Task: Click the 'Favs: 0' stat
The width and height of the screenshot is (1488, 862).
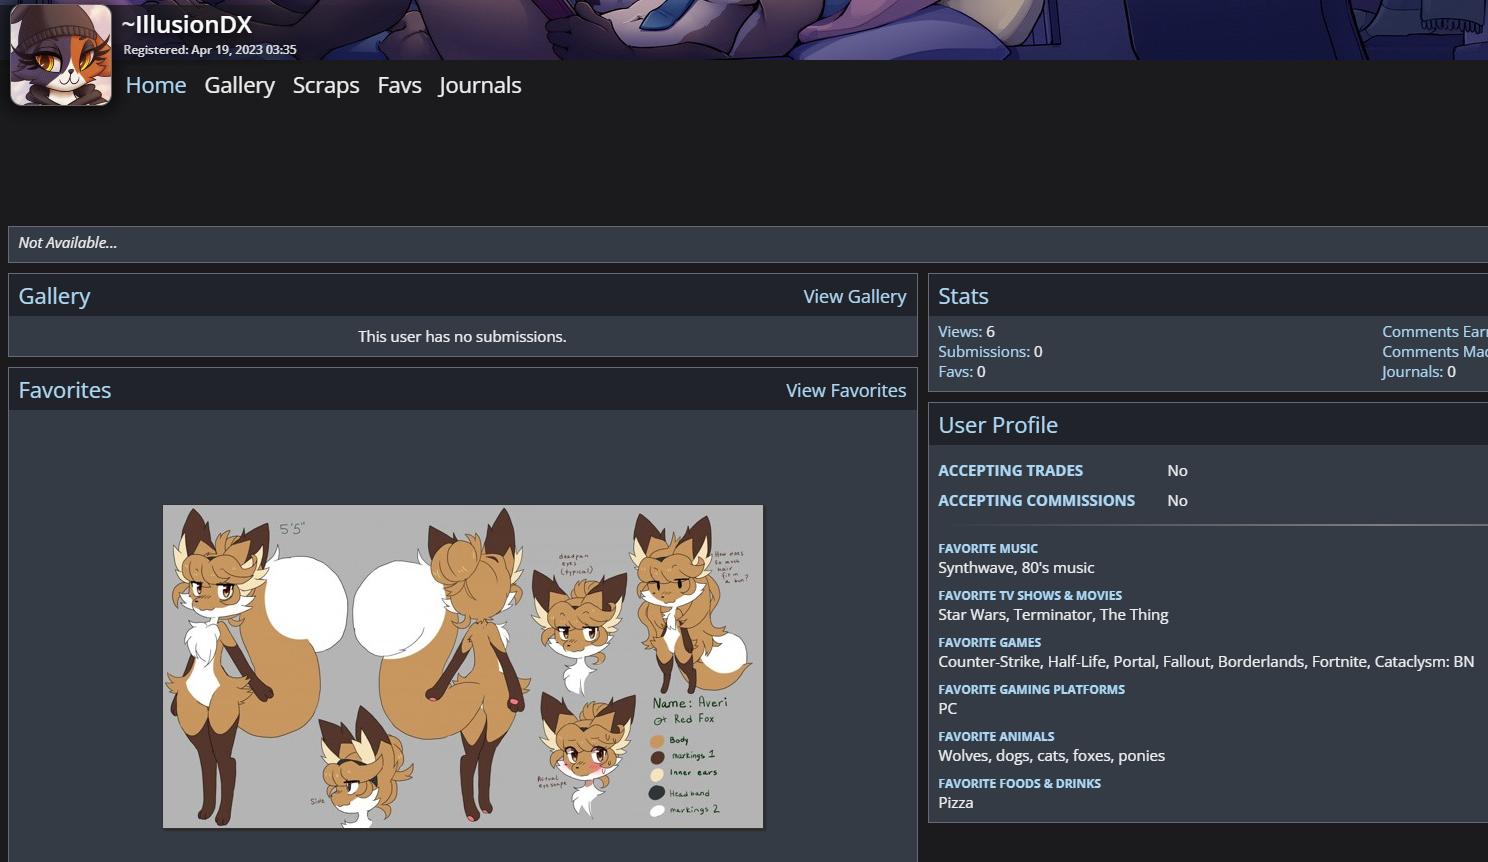Action: pos(962,372)
